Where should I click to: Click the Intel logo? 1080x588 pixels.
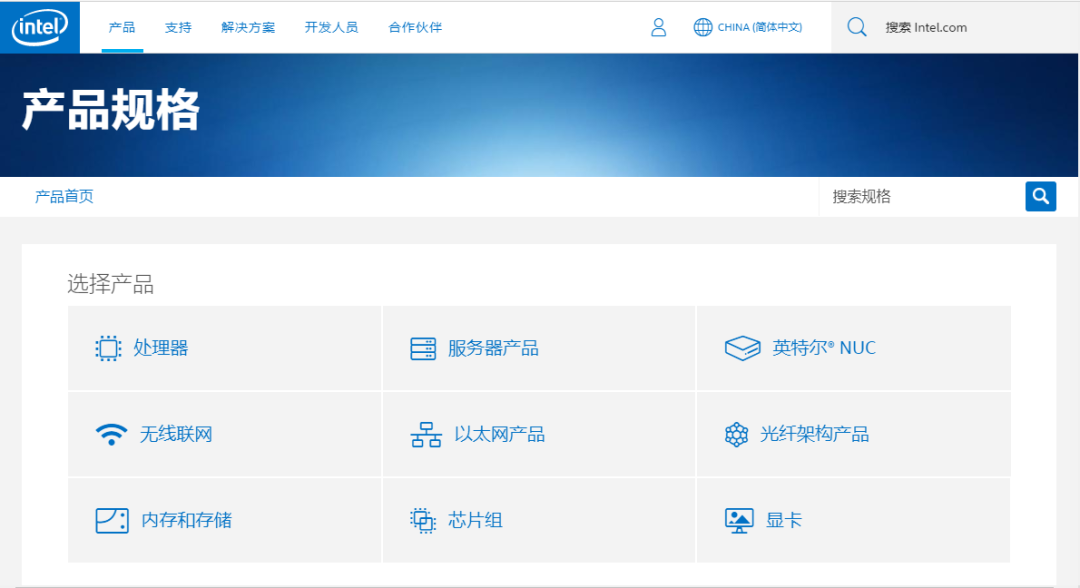40,28
